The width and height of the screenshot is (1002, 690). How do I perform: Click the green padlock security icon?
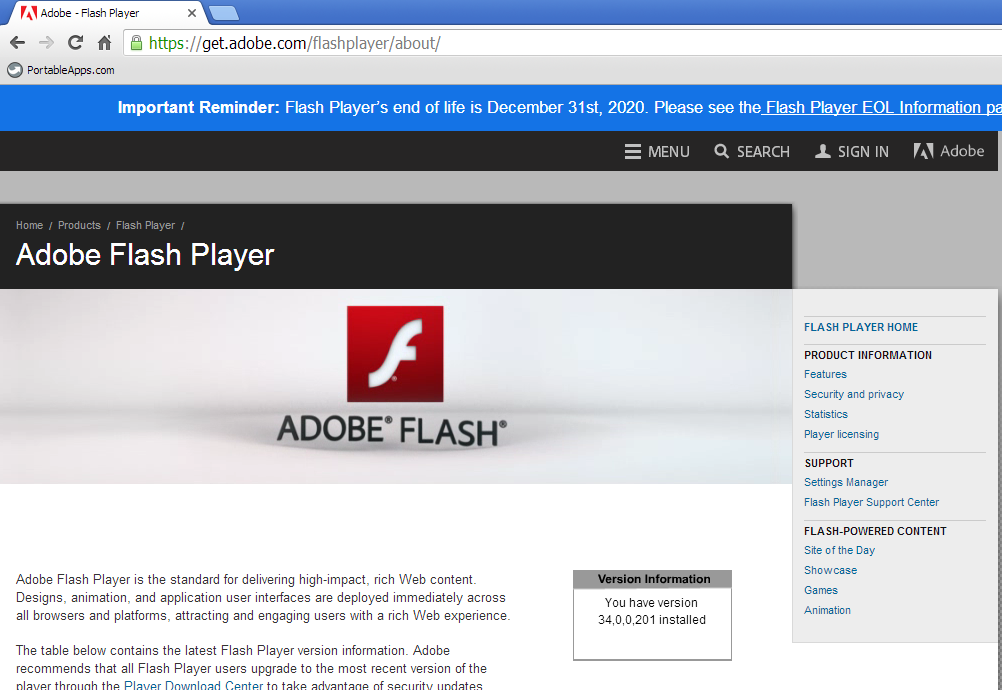point(135,43)
